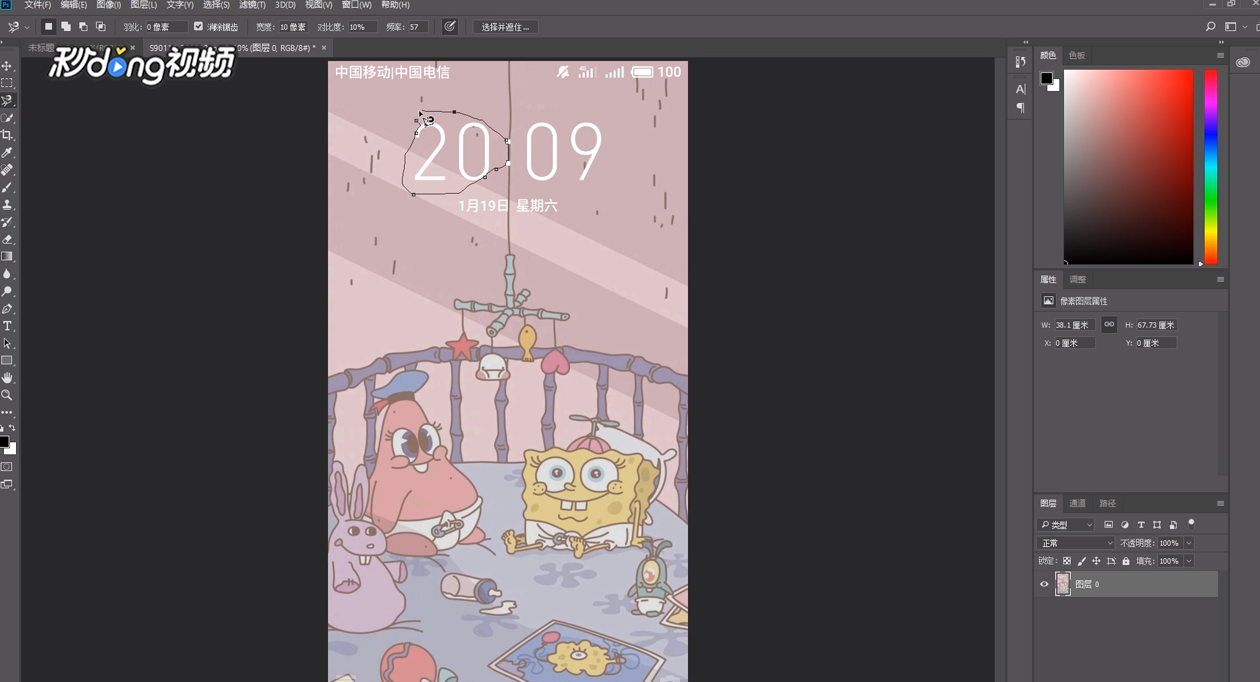The height and width of the screenshot is (682, 1260).
Task: Toggle lock all padlock icon
Action: point(1126,561)
